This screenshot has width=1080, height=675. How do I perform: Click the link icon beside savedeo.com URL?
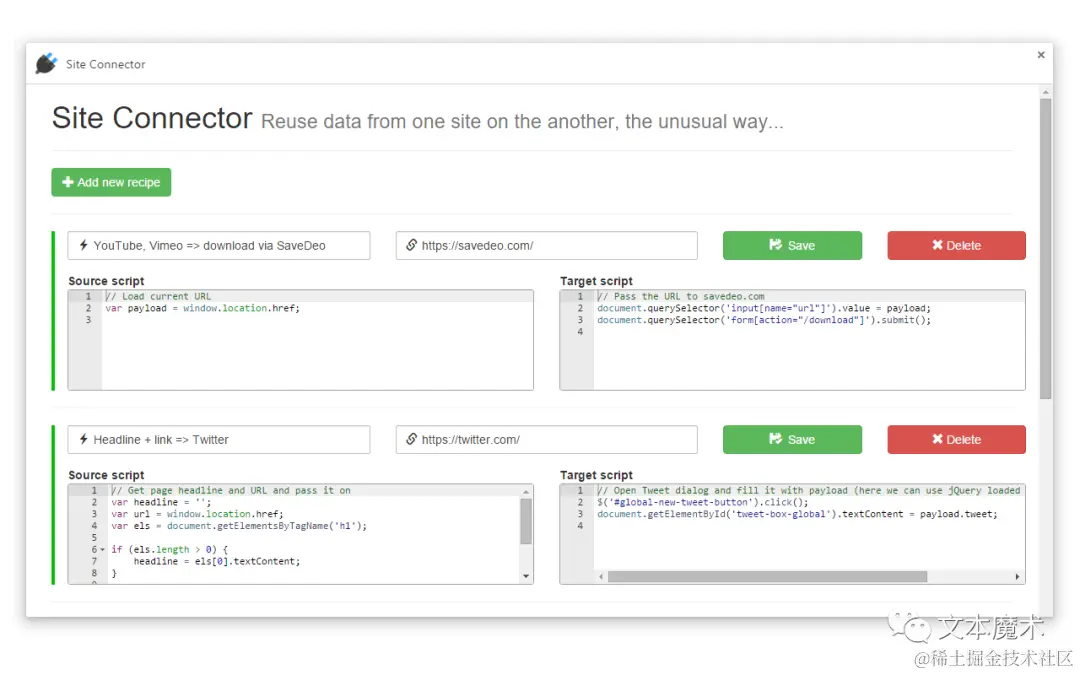point(411,245)
